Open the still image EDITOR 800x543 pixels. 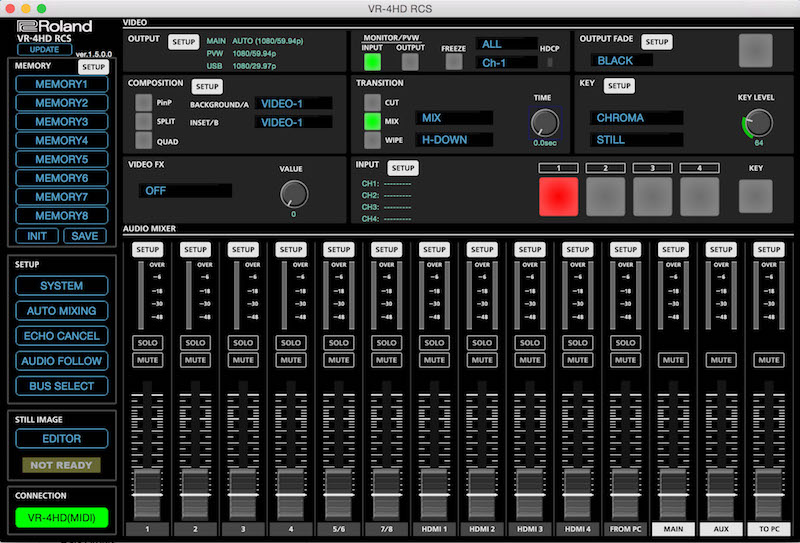tap(62, 439)
